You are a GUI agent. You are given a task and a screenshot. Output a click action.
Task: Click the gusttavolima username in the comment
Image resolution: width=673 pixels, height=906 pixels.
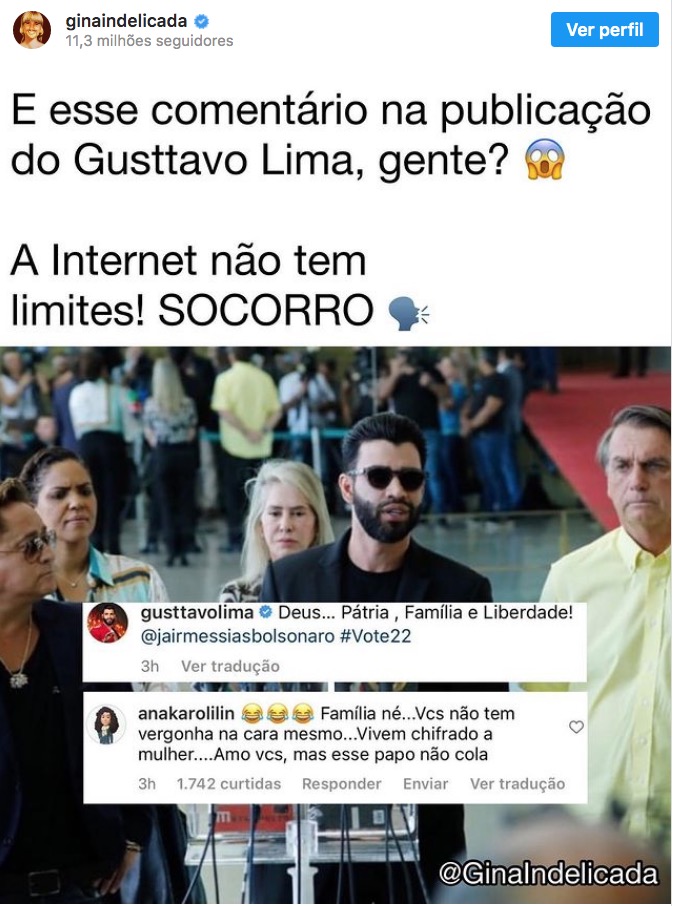point(197,612)
